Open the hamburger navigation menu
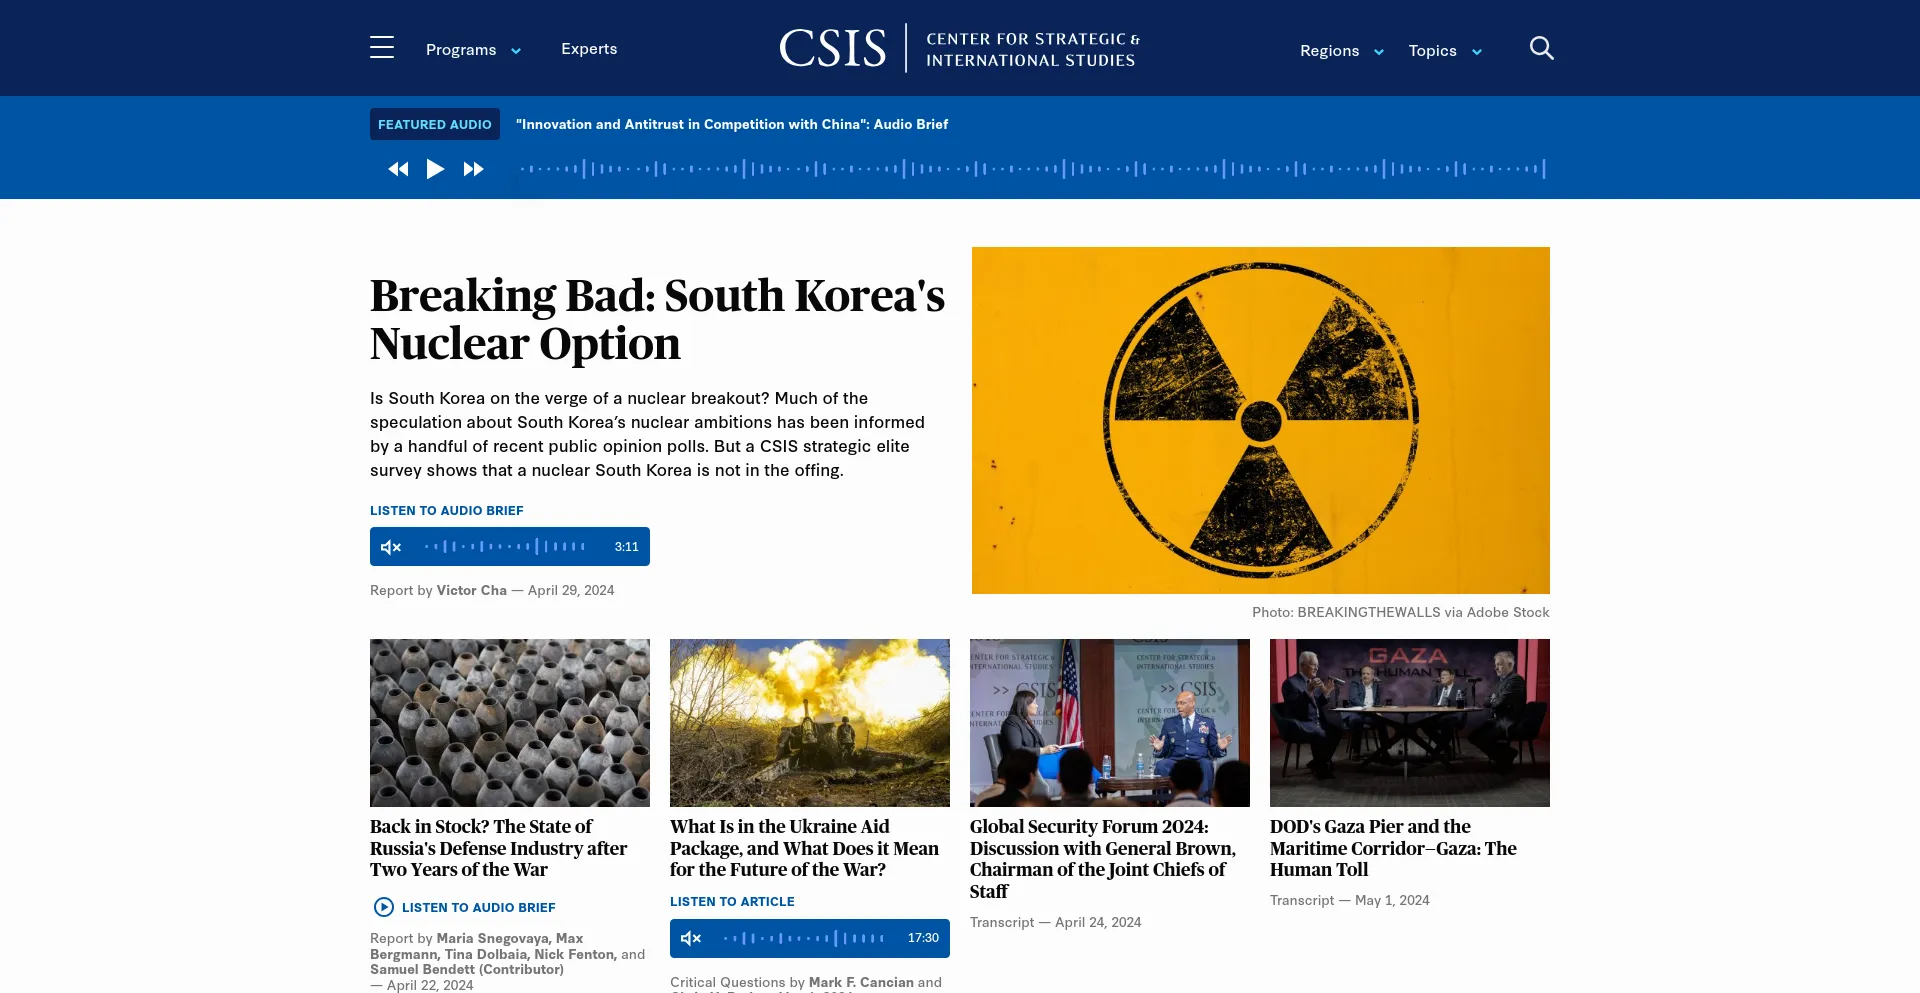Image resolution: width=1920 pixels, height=993 pixels. (x=382, y=48)
